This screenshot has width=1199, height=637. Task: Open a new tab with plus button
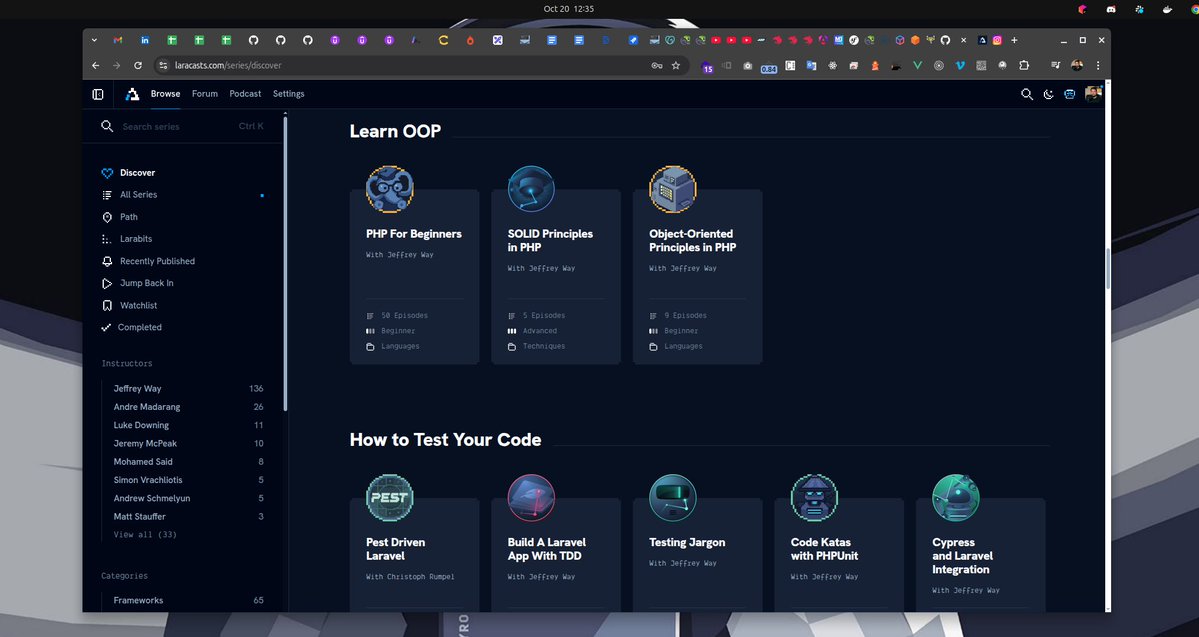coord(1015,40)
